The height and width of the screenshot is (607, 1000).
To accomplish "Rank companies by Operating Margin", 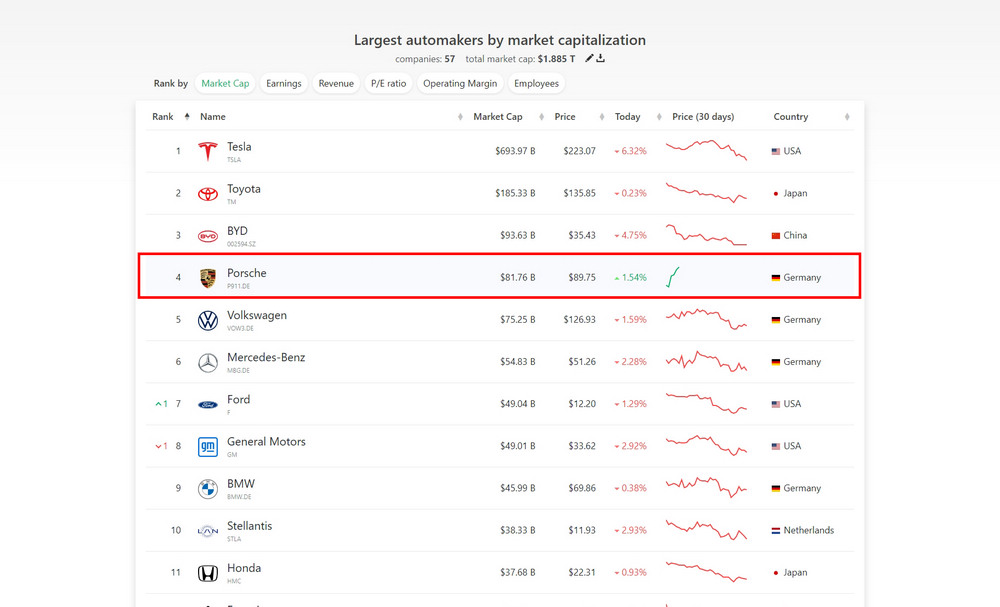I will pos(458,84).
